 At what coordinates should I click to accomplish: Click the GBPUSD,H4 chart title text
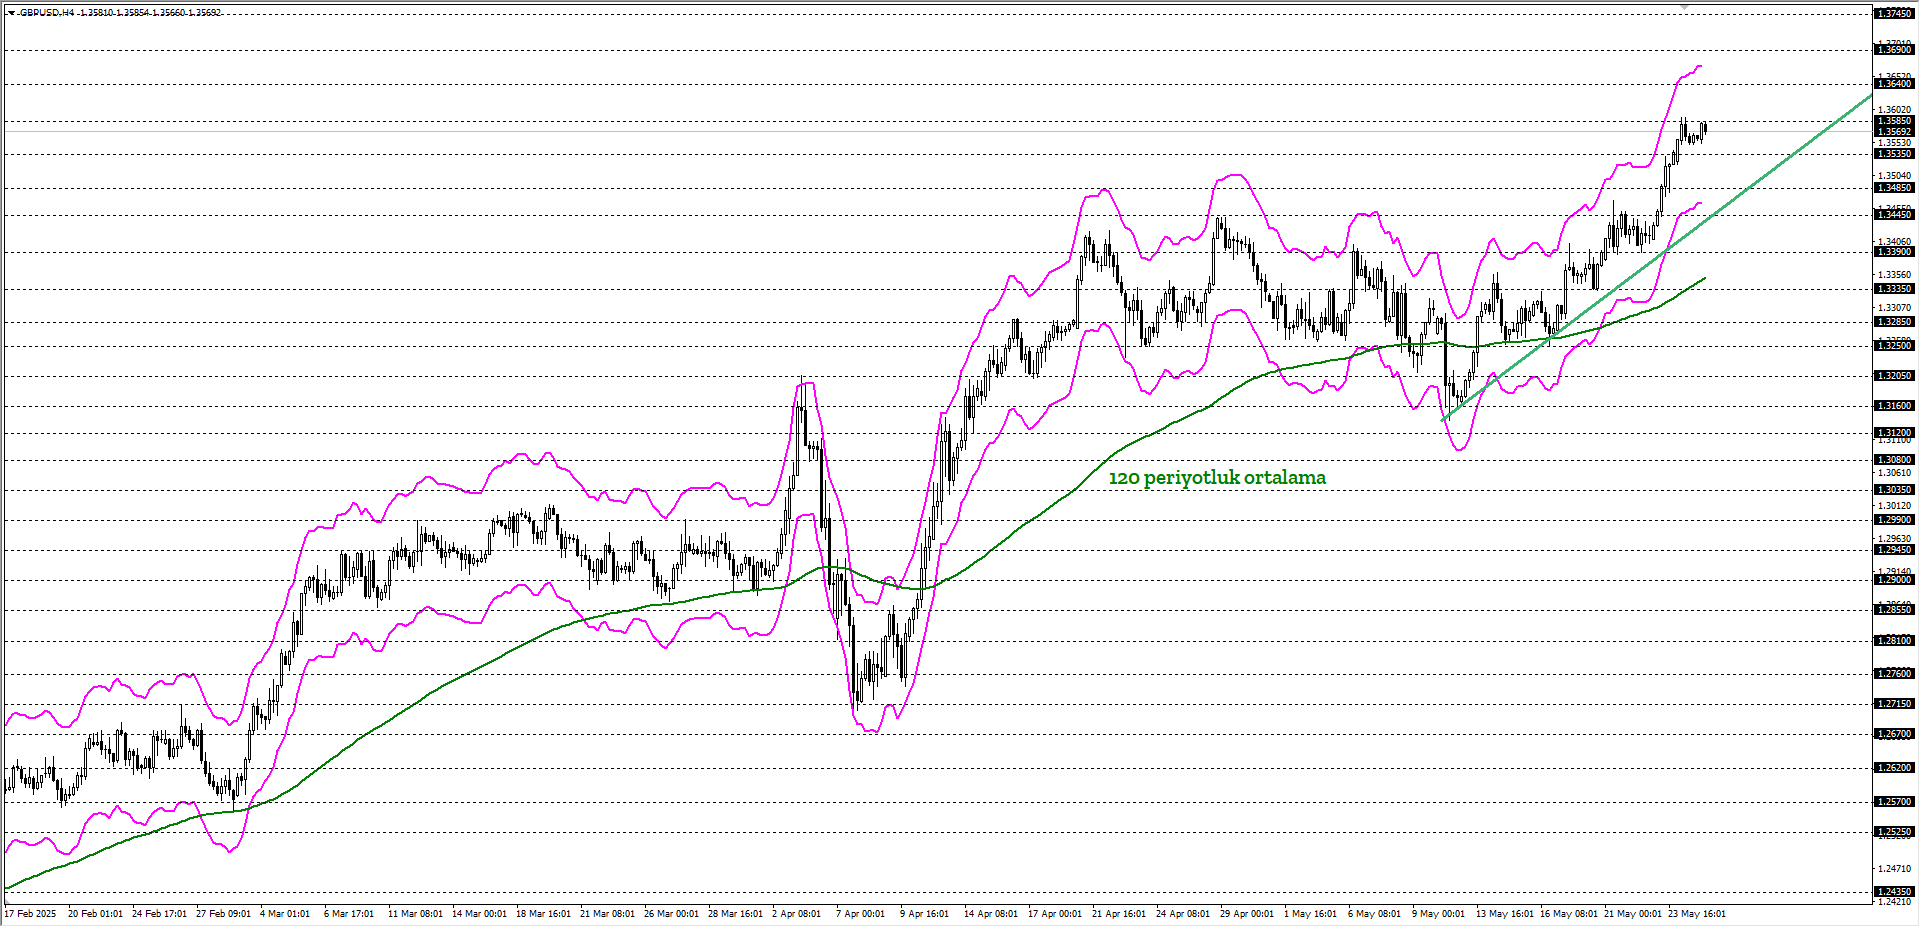coord(46,13)
